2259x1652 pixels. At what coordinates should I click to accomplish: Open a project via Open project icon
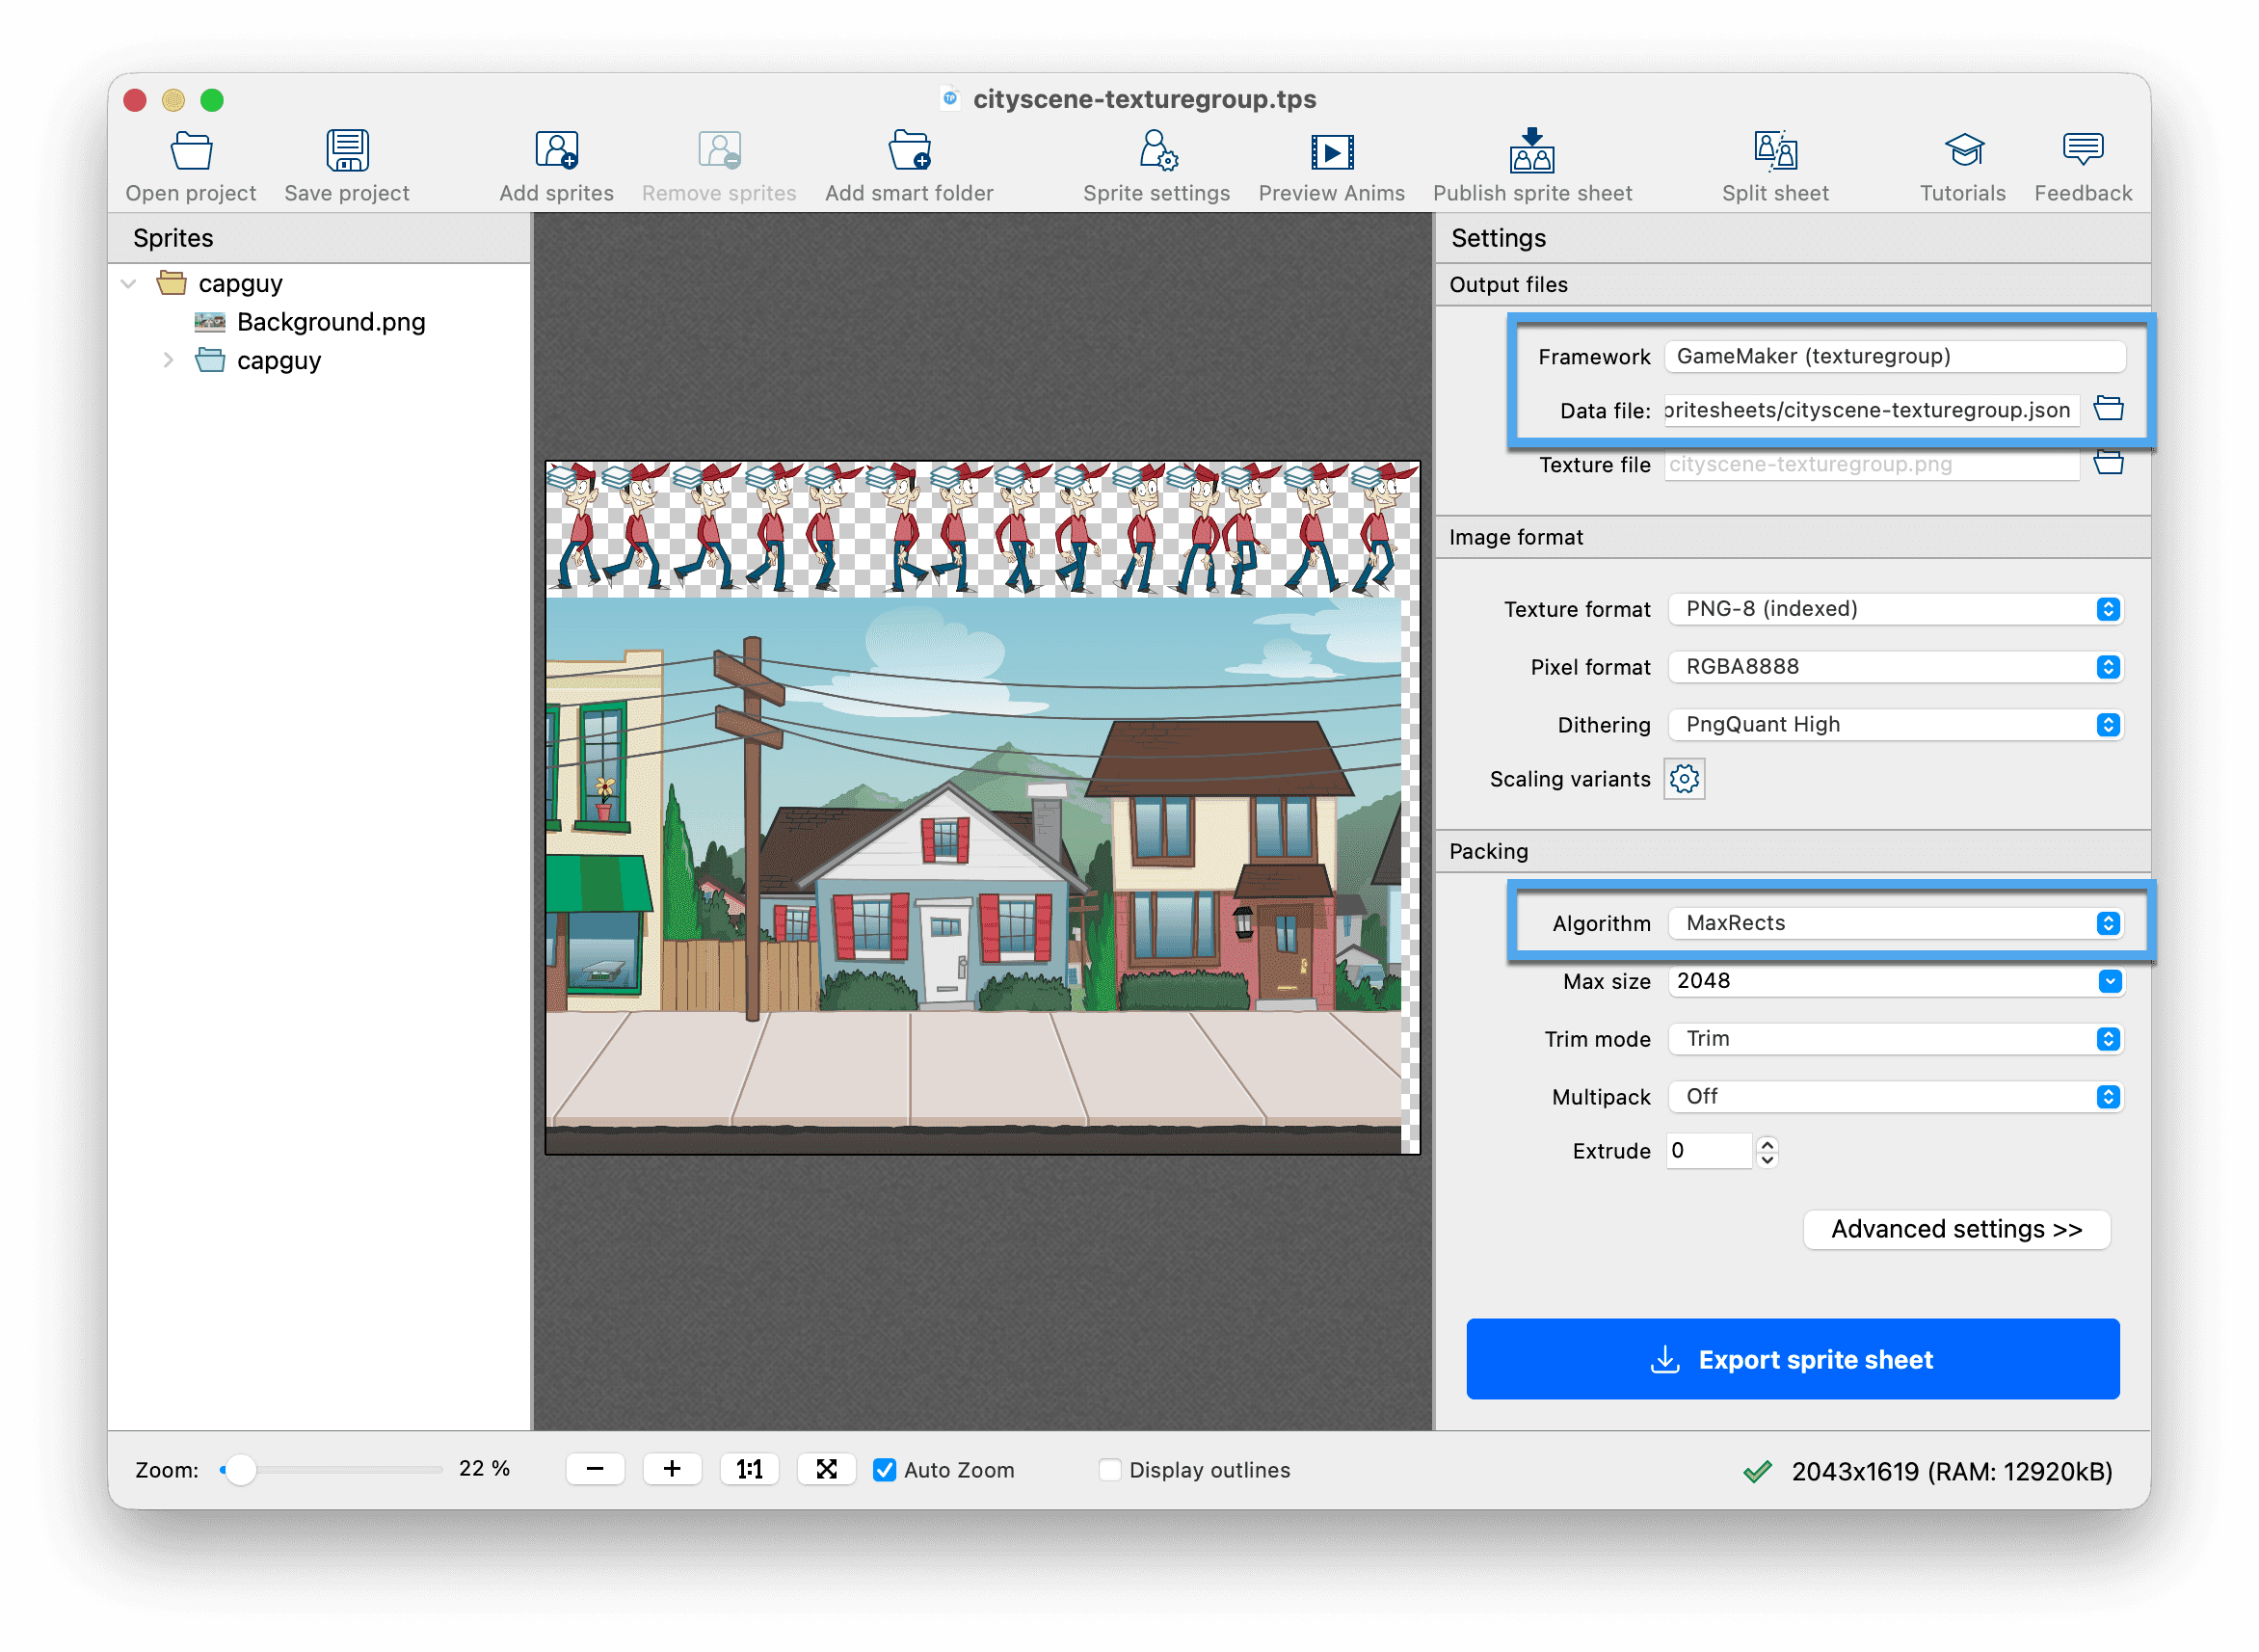coord(190,151)
